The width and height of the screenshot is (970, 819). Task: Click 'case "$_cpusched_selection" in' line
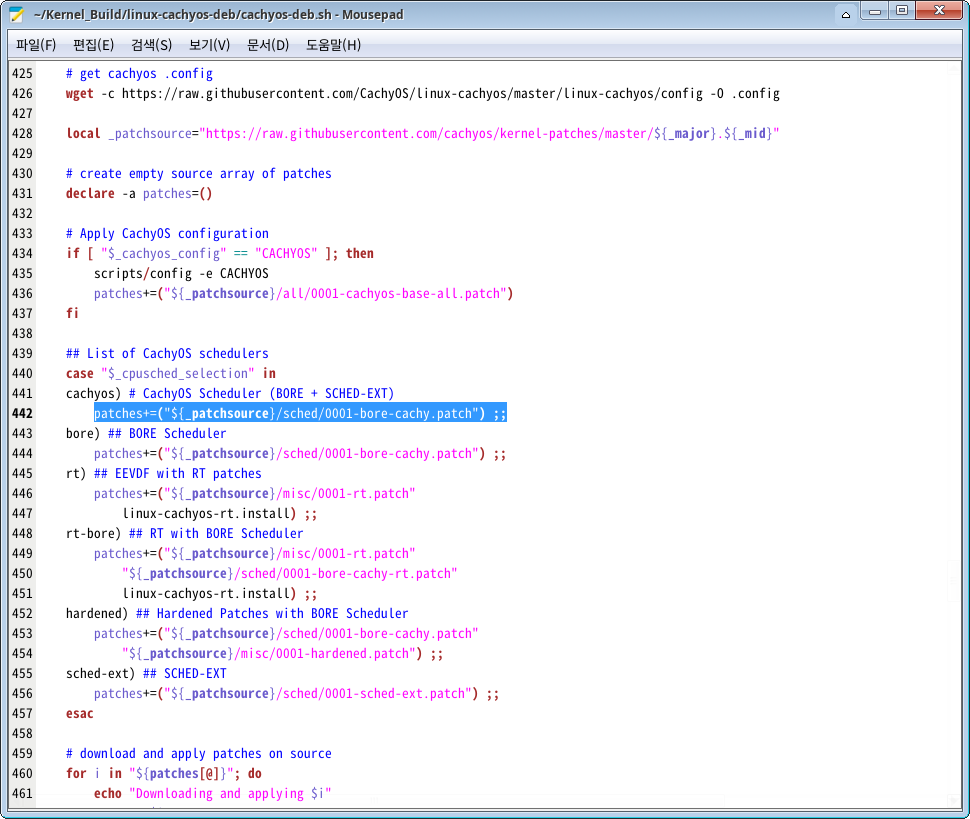[171, 374]
